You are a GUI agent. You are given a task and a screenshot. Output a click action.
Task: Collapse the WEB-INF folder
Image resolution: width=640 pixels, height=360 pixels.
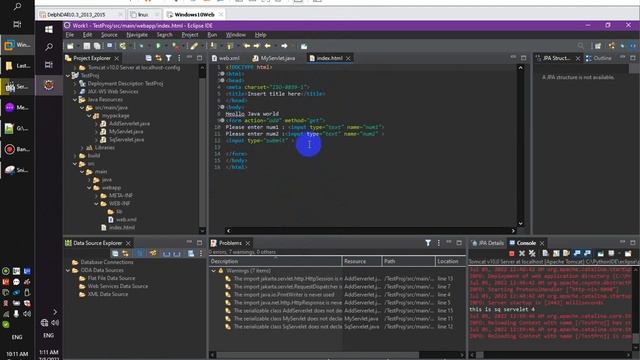click(96, 204)
